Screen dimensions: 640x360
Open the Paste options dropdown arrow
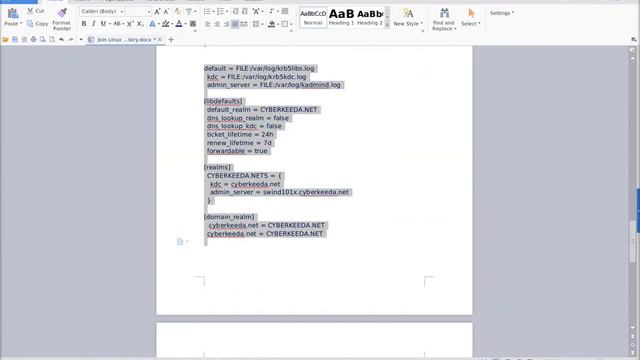coord(20,24)
